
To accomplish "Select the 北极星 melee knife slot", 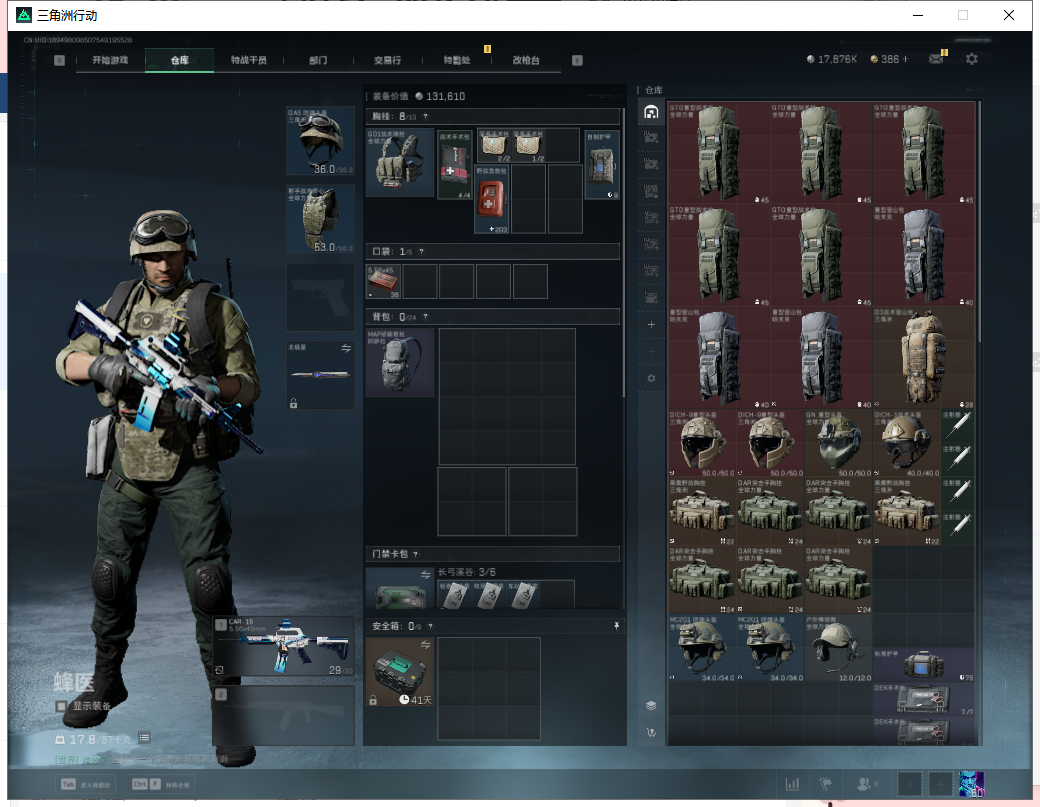I will 320,375.
